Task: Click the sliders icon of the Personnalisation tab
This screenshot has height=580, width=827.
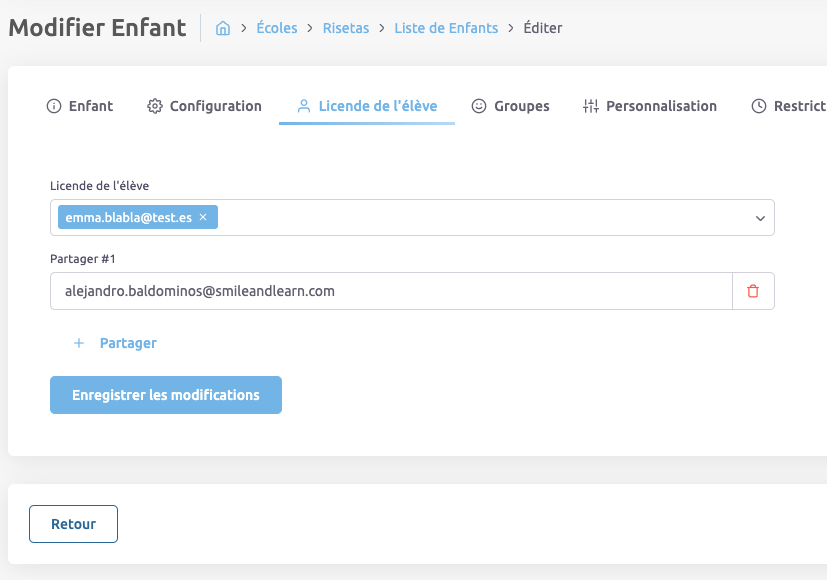Action: click(590, 106)
